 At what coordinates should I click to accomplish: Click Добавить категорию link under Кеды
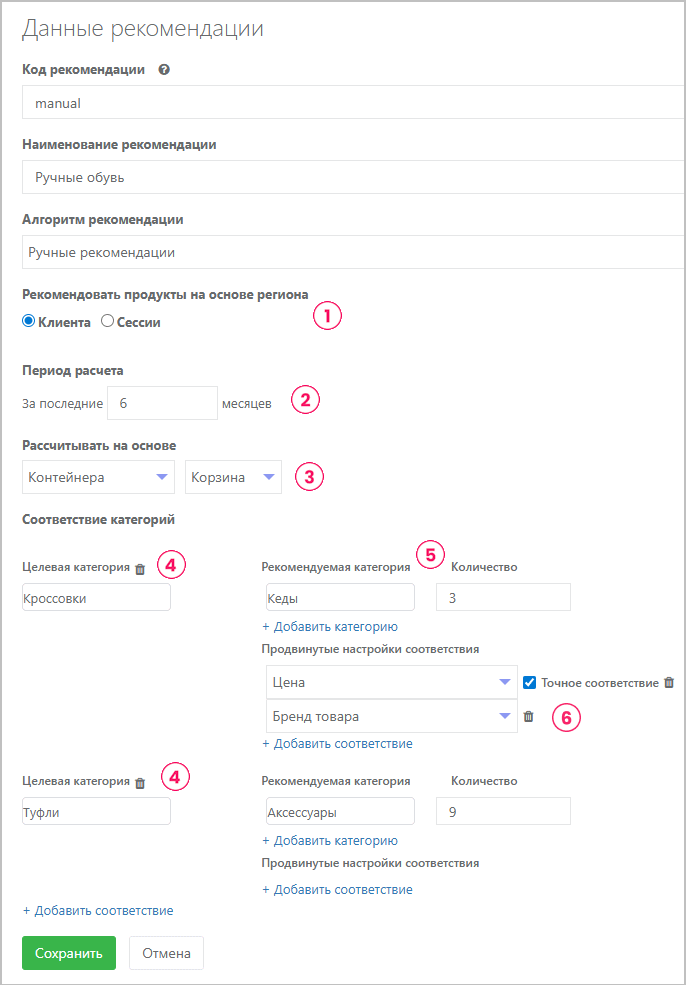tap(330, 626)
